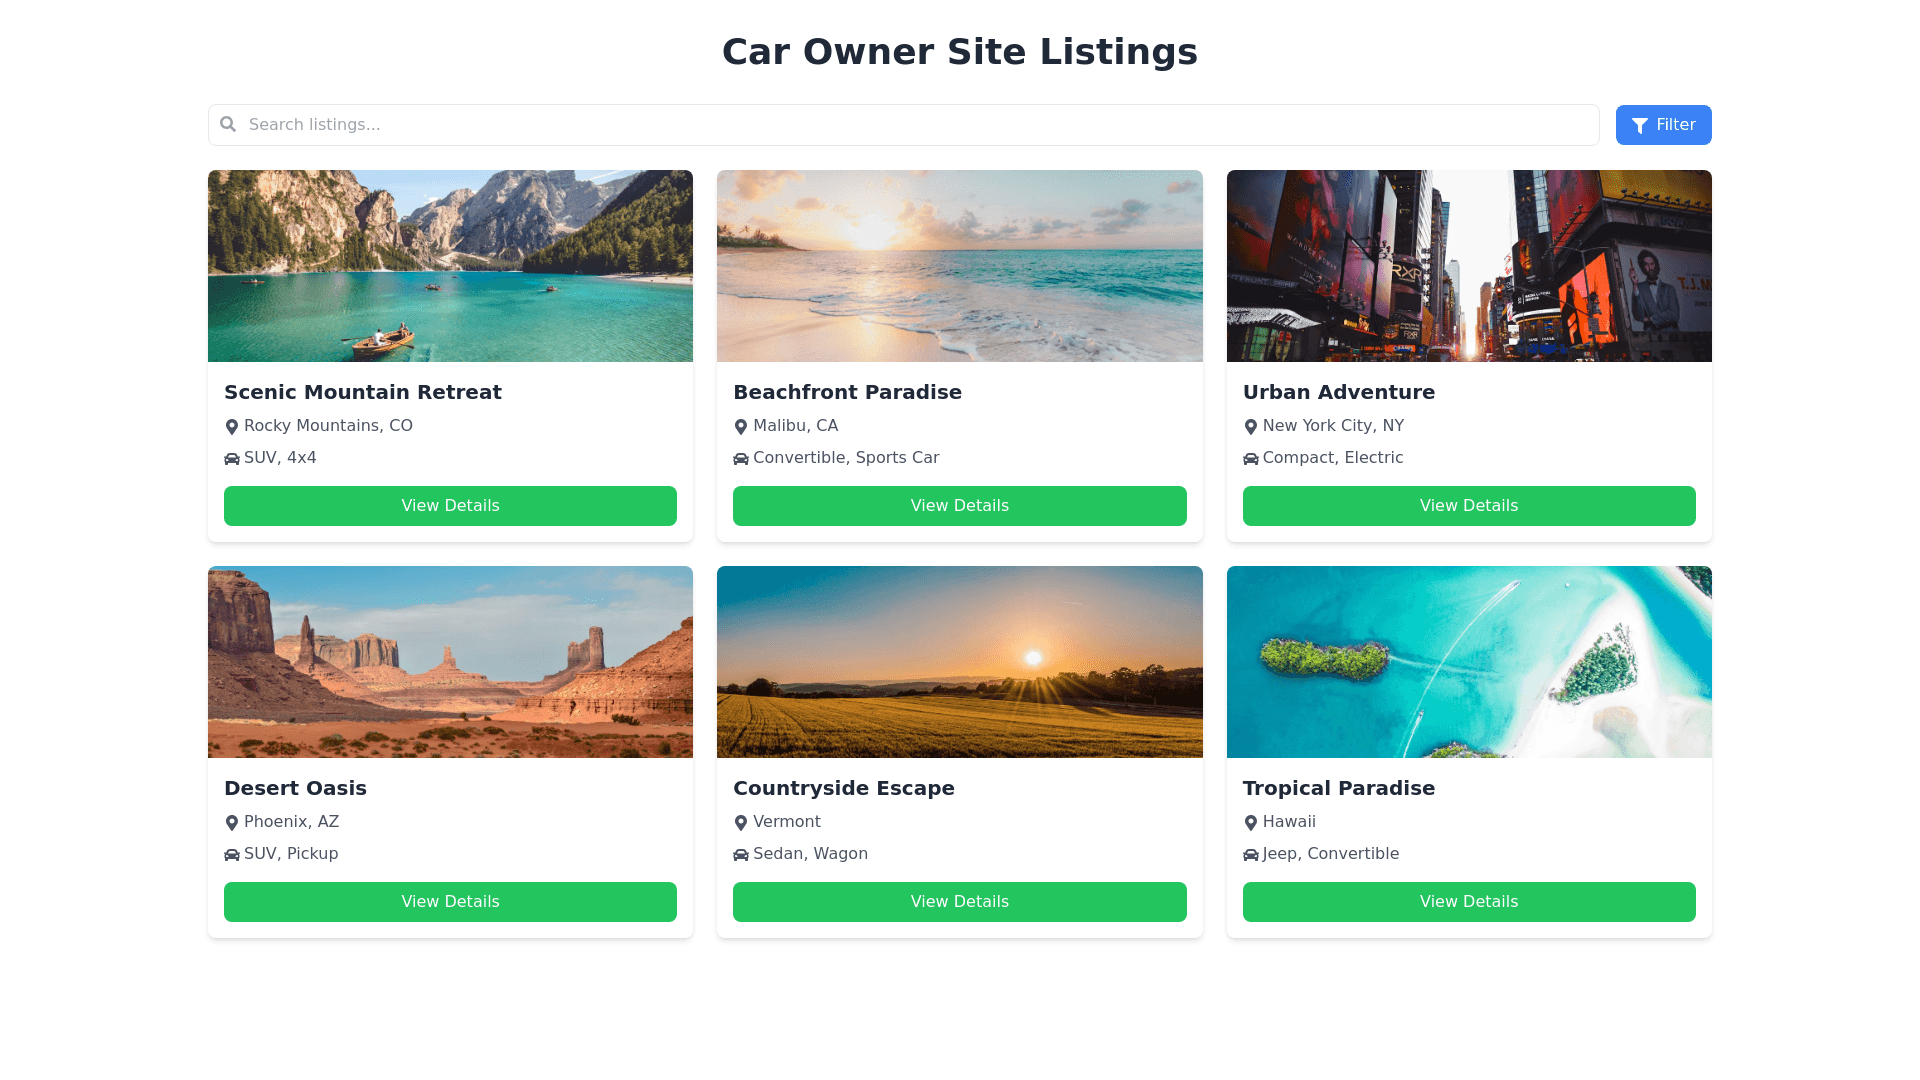The image size is (1920, 1080).
Task: View details for Scenic Mountain Retreat
Action: 450,506
